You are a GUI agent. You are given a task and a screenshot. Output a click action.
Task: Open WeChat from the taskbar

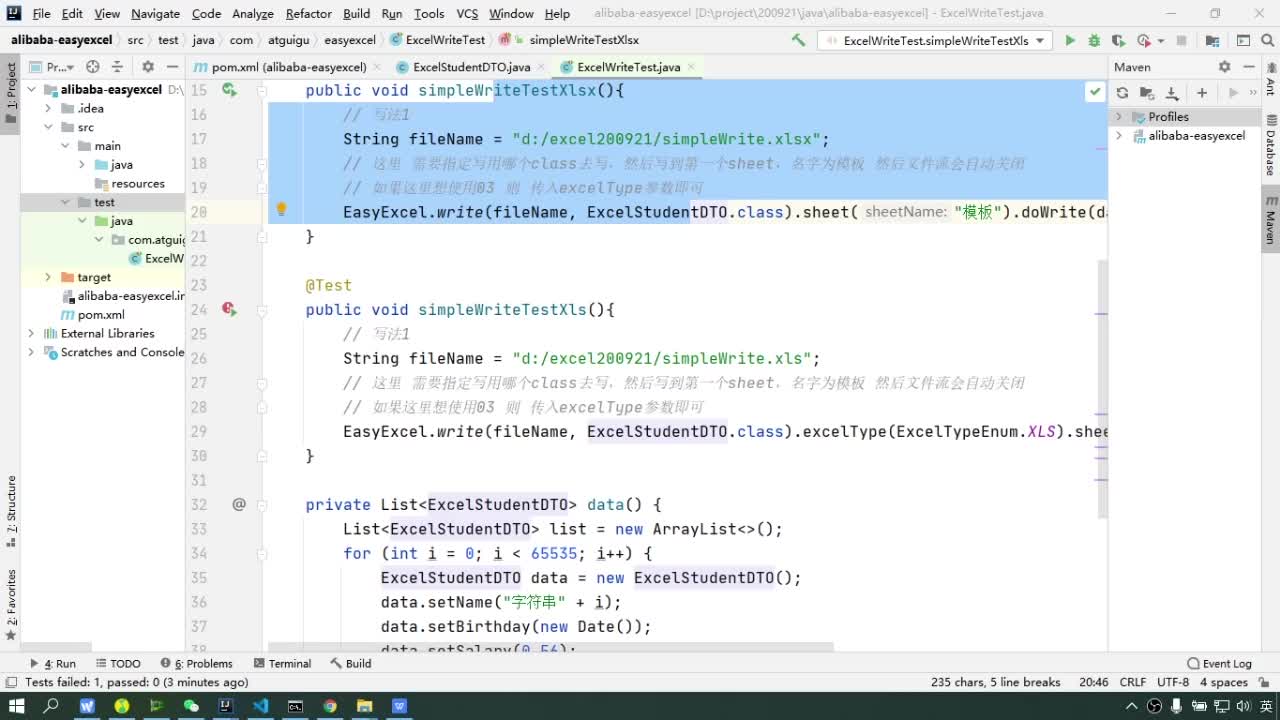coord(191,706)
